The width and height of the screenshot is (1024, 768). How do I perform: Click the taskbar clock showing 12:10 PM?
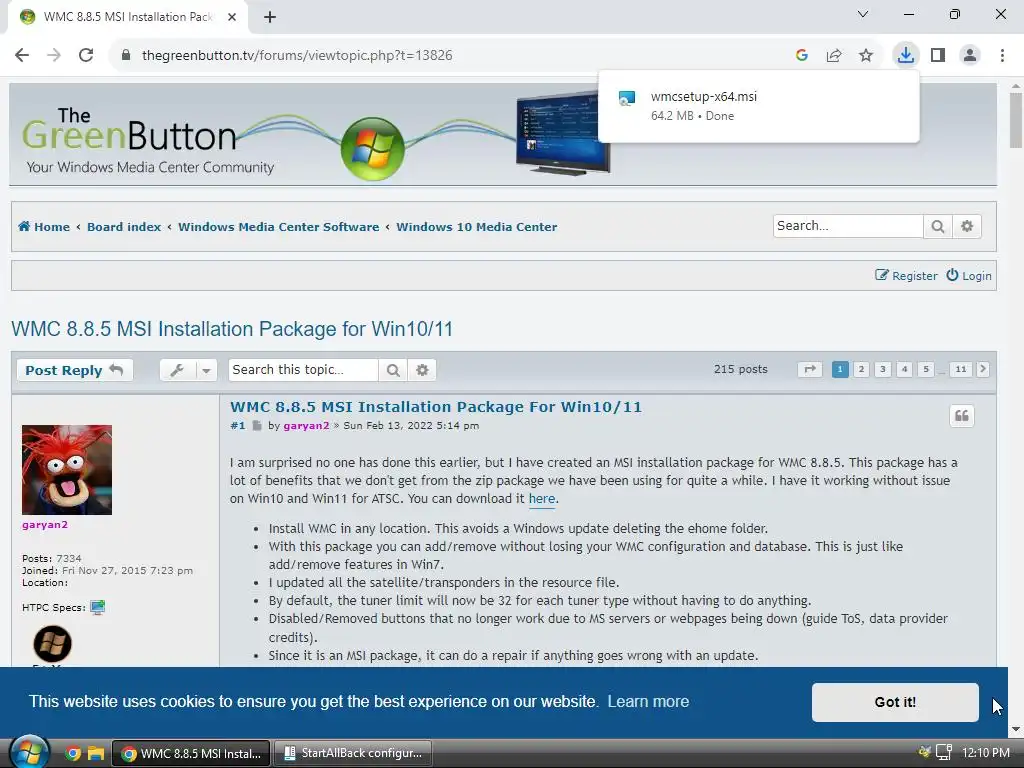pyautogui.click(x=986, y=753)
